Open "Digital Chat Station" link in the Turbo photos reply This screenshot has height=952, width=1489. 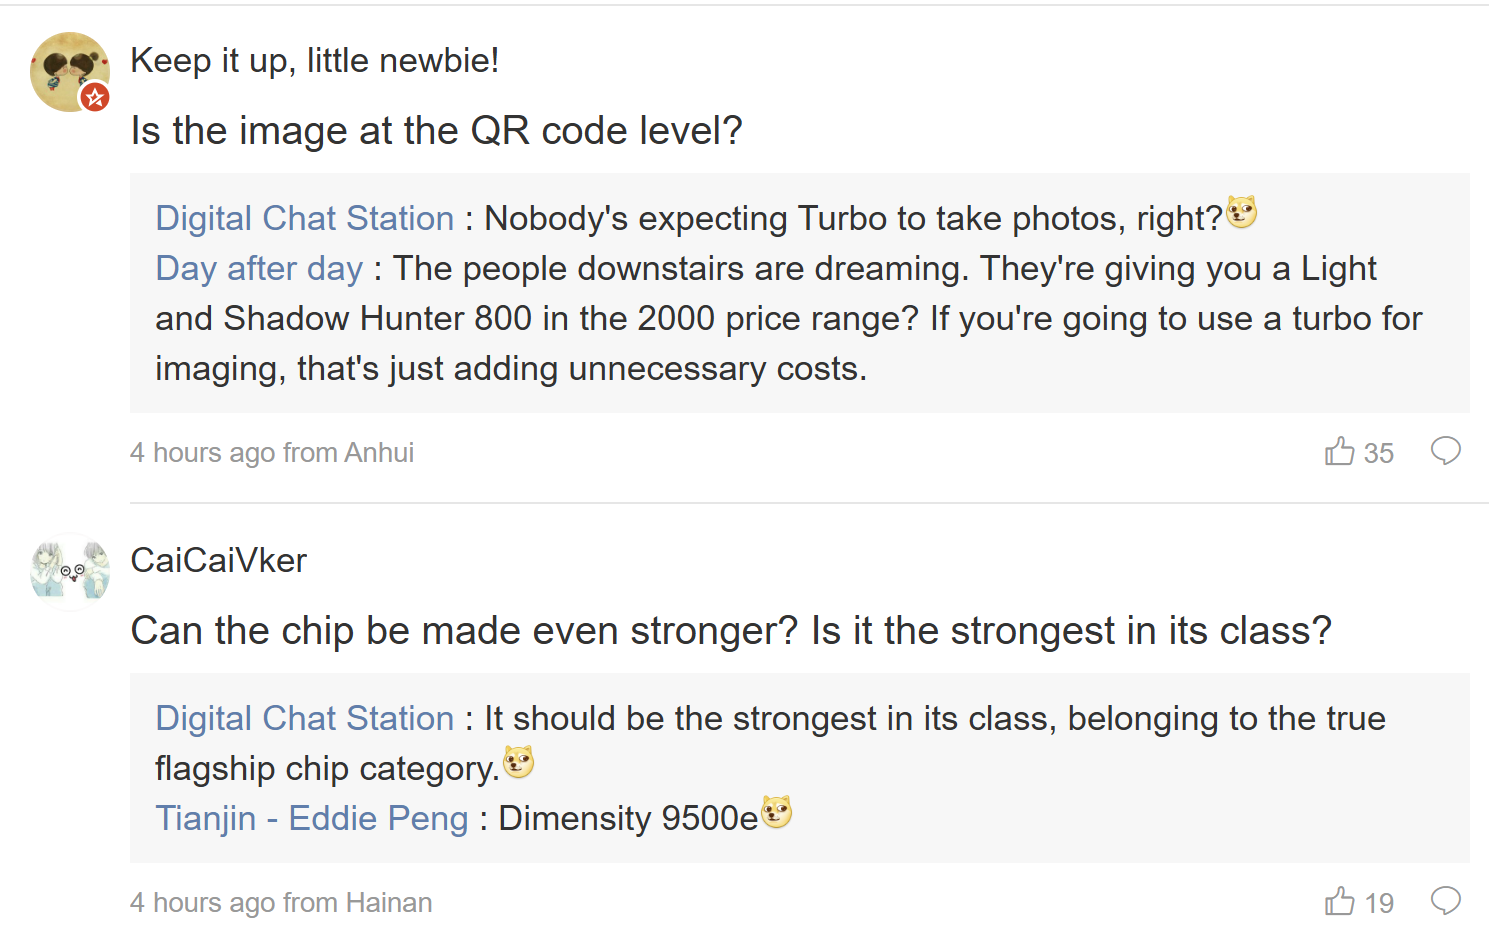point(304,218)
